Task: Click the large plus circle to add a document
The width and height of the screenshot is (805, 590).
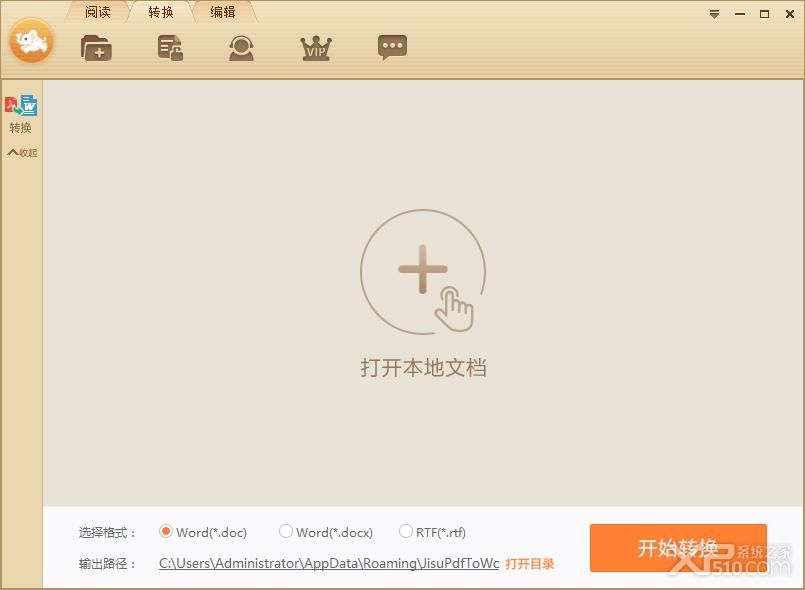Action: tap(423, 272)
